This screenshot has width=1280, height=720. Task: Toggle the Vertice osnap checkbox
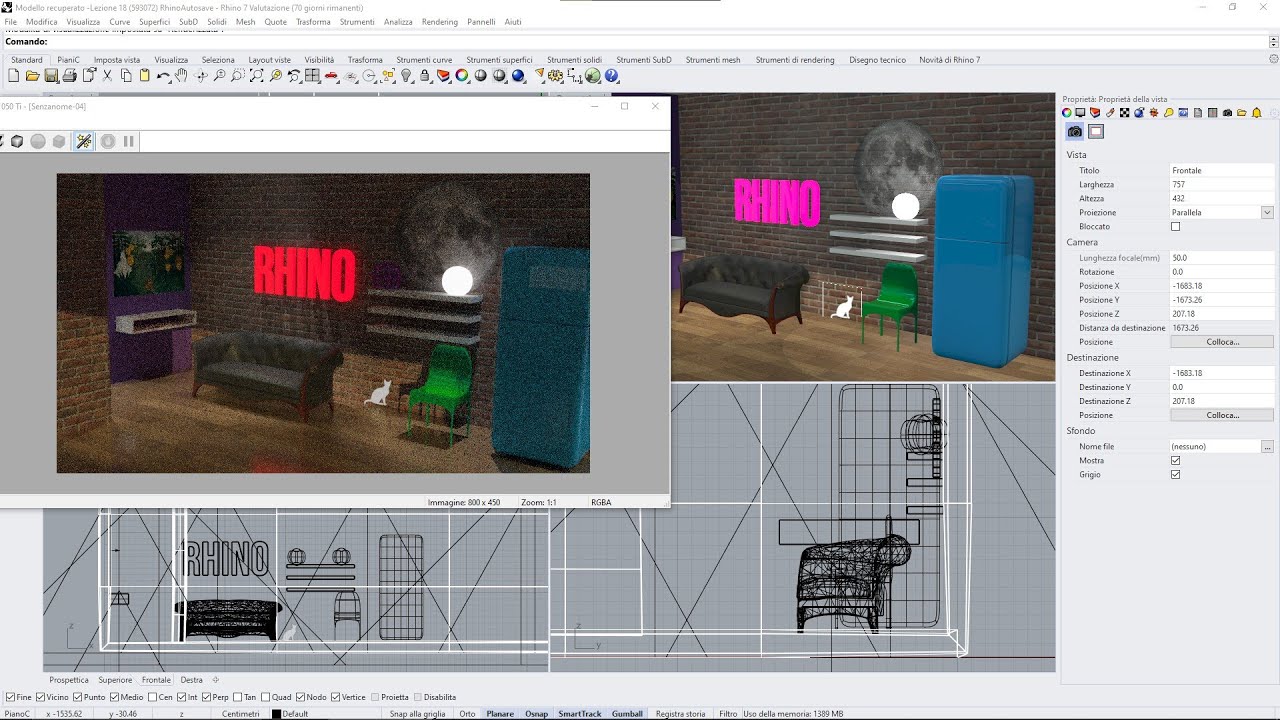click(x=335, y=697)
